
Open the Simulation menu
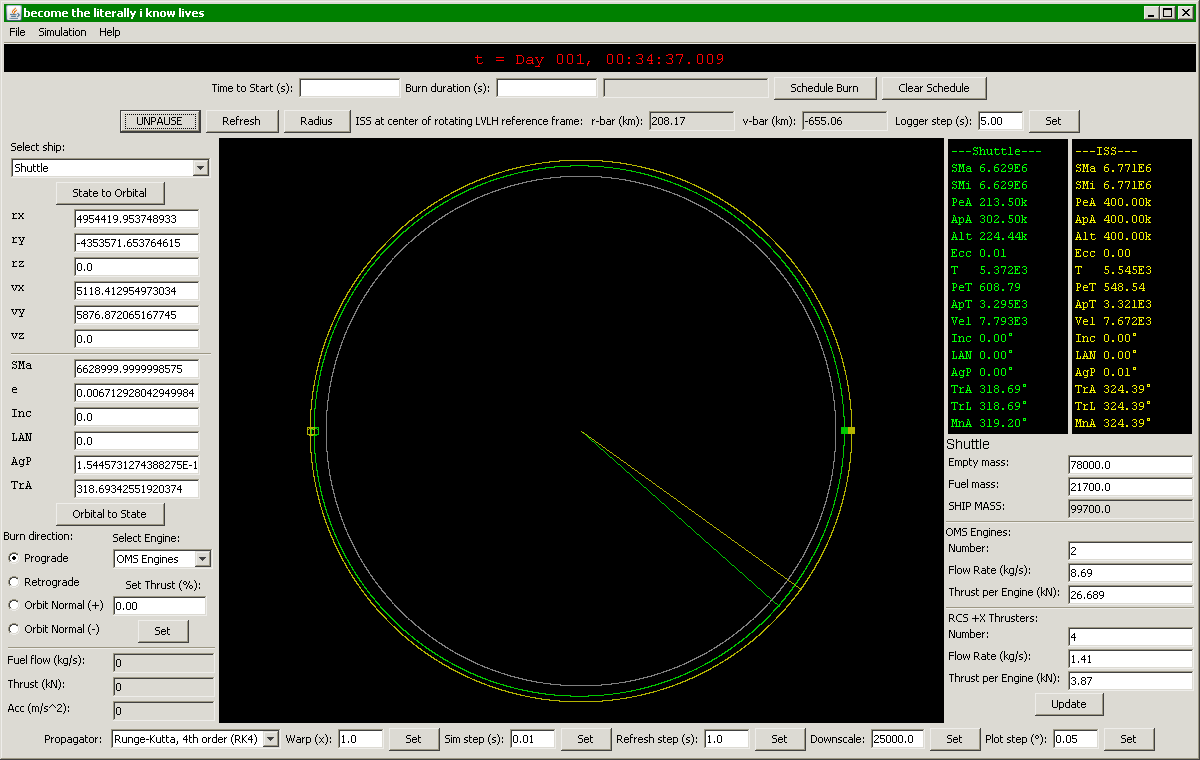(62, 32)
